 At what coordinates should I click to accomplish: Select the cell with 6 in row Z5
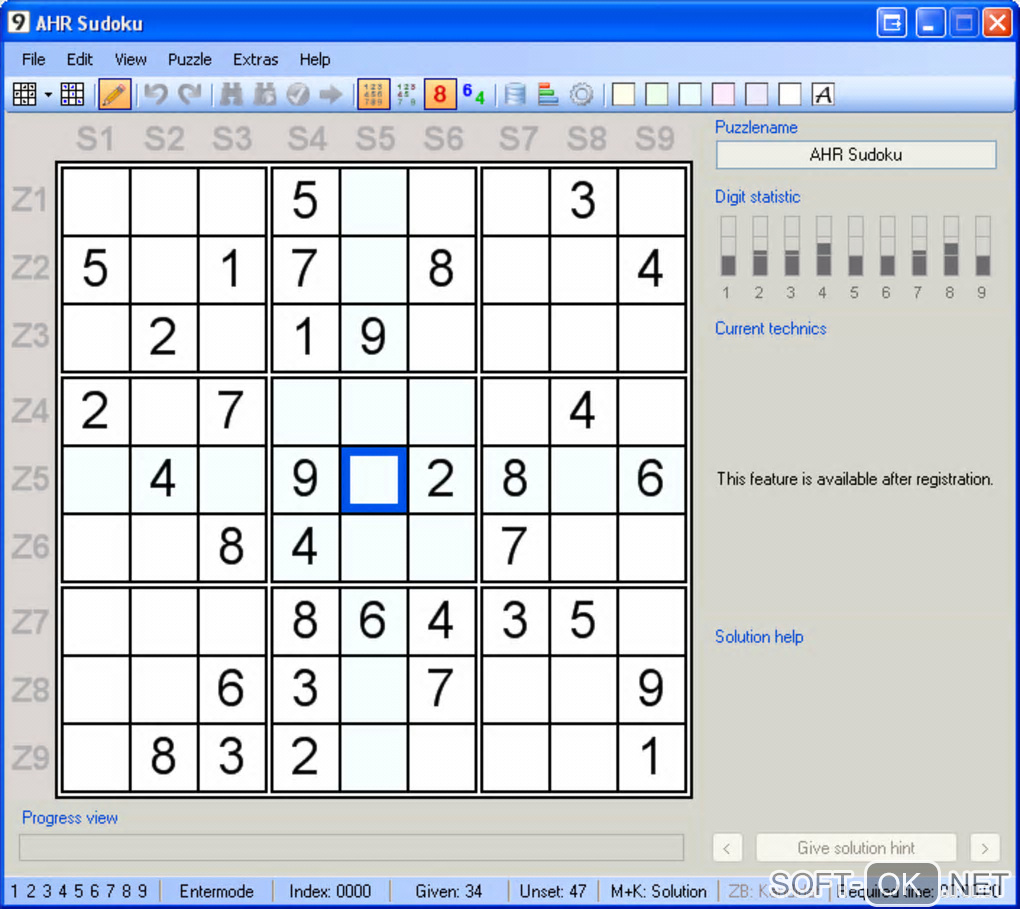click(x=651, y=478)
